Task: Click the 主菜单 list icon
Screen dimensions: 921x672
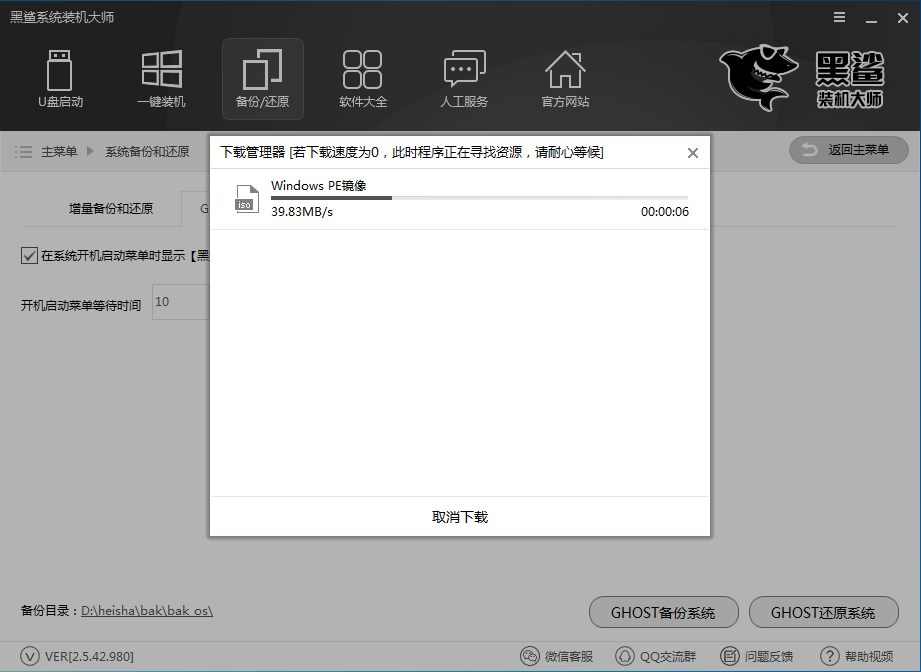Action: click(23, 151)
